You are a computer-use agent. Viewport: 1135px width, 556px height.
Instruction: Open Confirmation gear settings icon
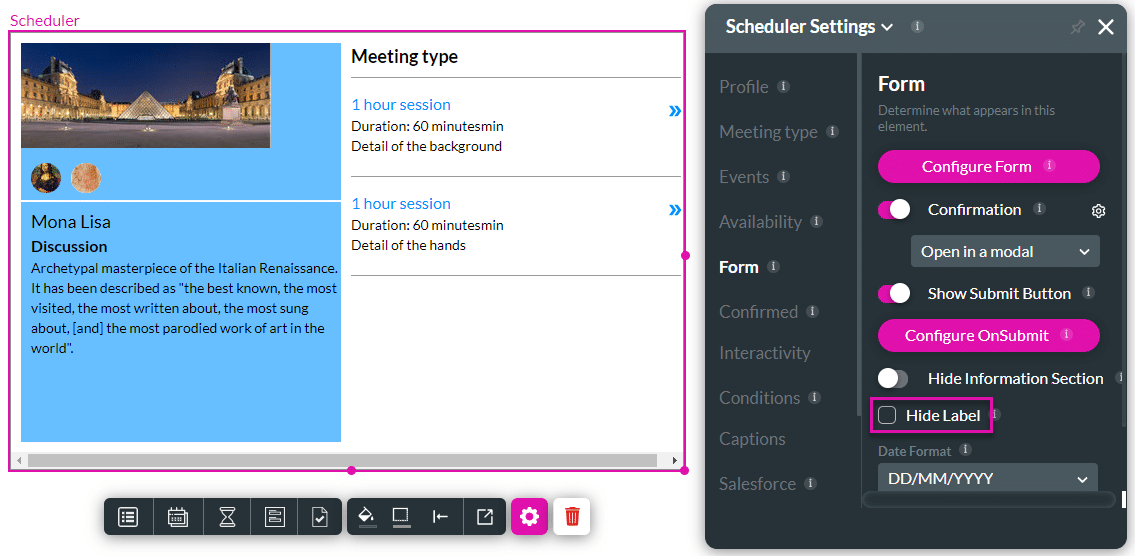[1098, 211]
